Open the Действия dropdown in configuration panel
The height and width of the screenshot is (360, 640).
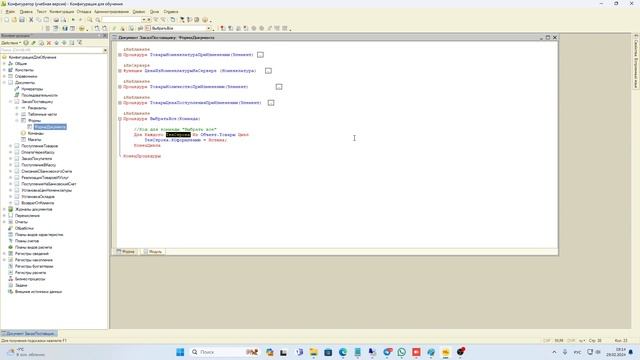pyautogui.click(x=11, y=43)
